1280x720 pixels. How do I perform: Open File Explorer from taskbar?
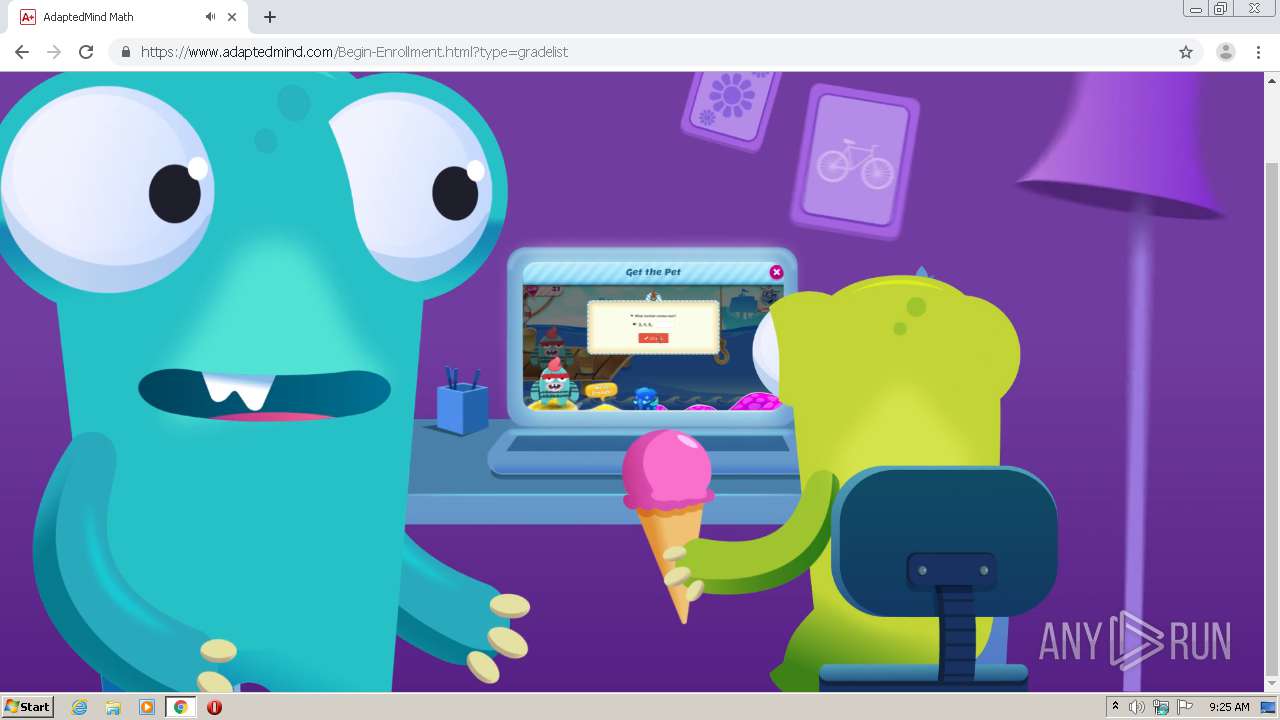(x=113, y=707)
